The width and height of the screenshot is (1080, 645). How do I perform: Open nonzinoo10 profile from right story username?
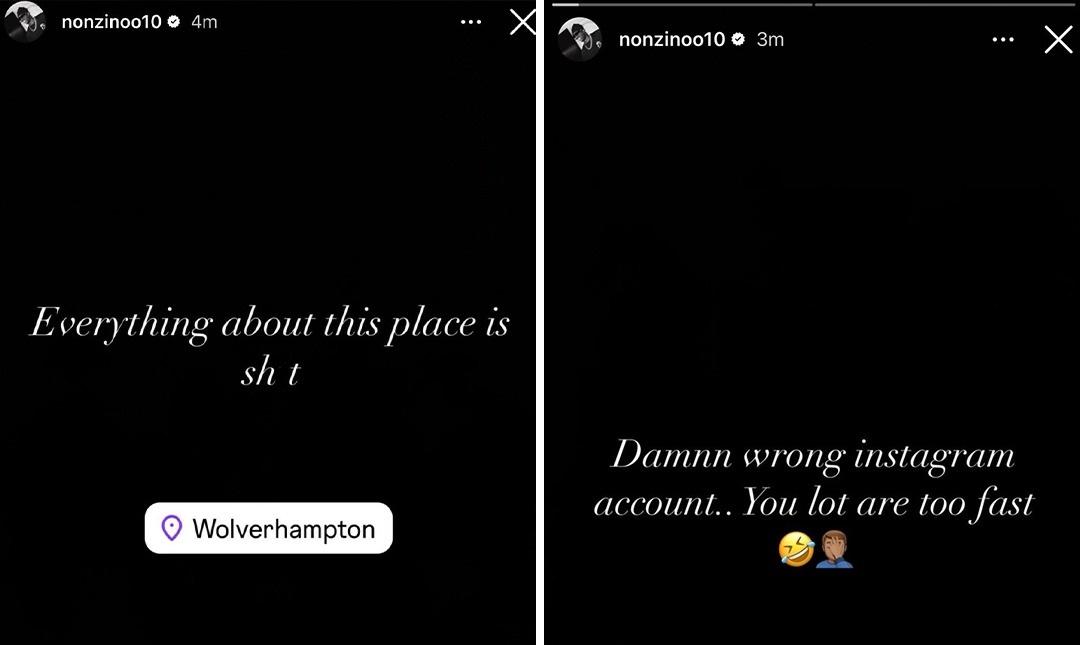click(672, 39)
